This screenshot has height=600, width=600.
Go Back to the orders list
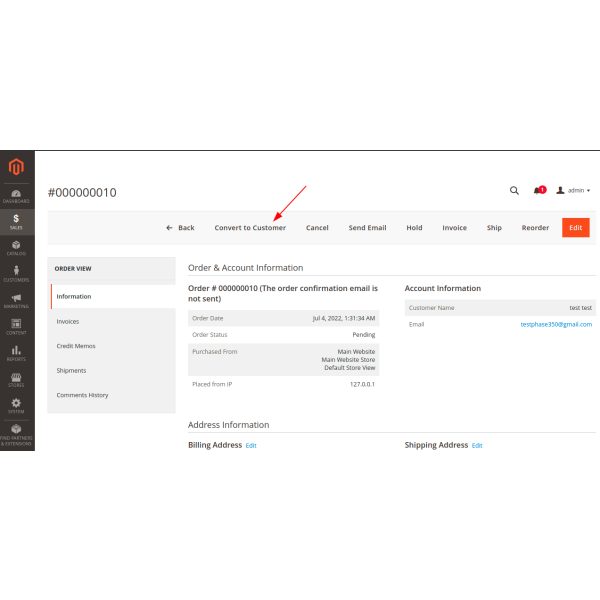181,228
